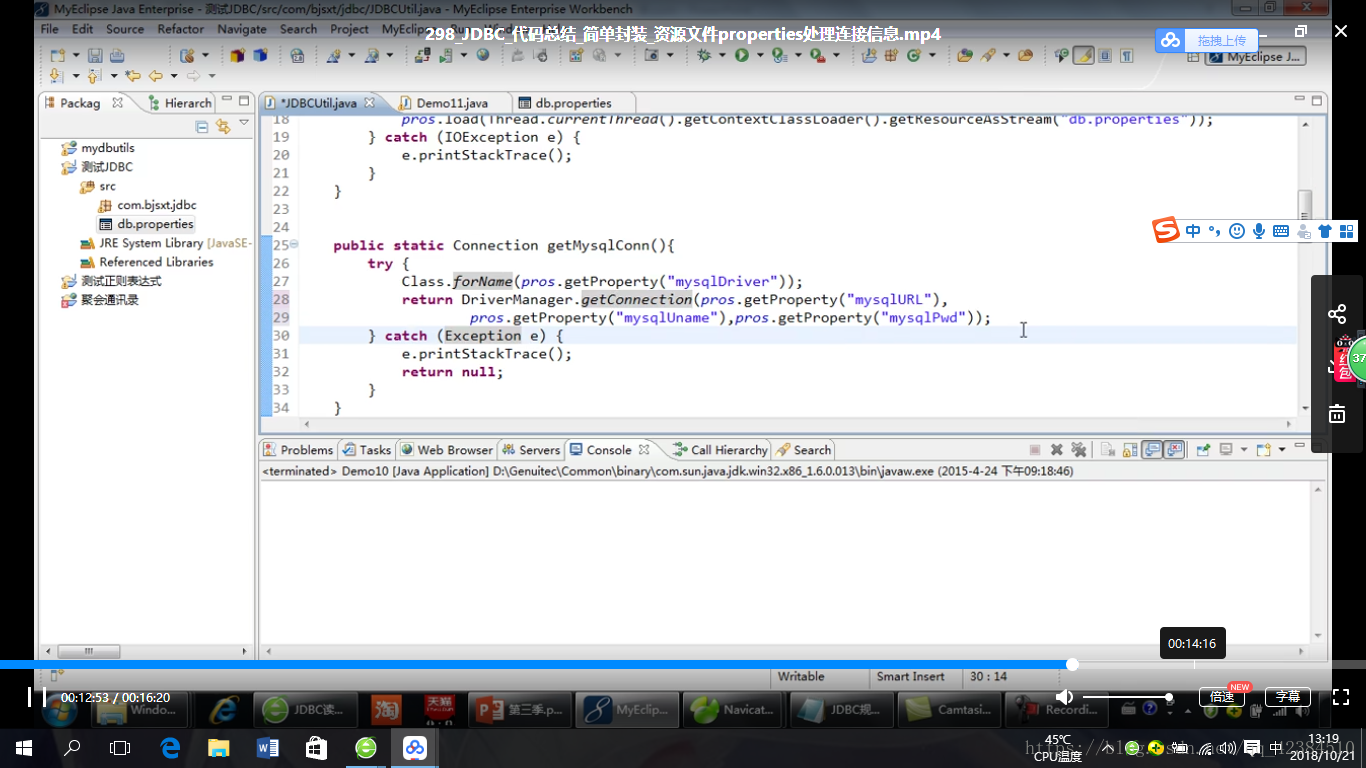Select the 聚会通讯录 project

pyautogui.click(x=100, y=300)
